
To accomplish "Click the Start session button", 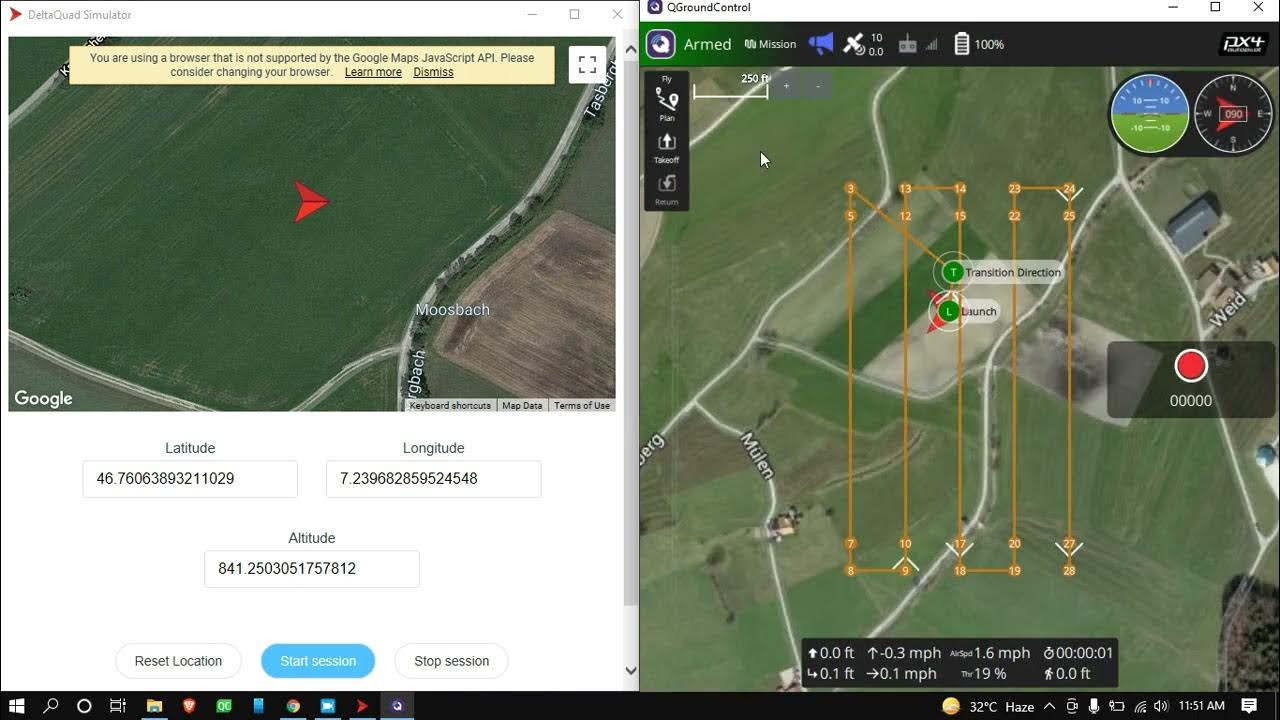I will (318, 661).
